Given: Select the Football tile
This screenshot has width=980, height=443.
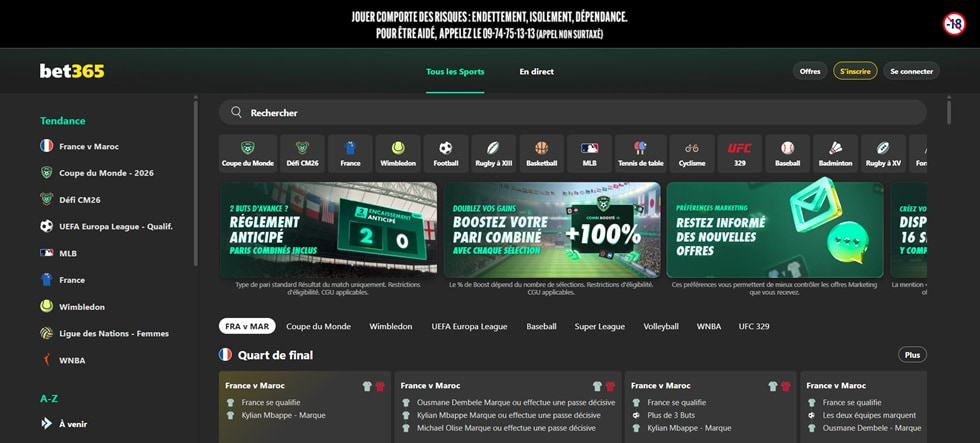Looking at the screenshot, I should click(x=446, y=154).
